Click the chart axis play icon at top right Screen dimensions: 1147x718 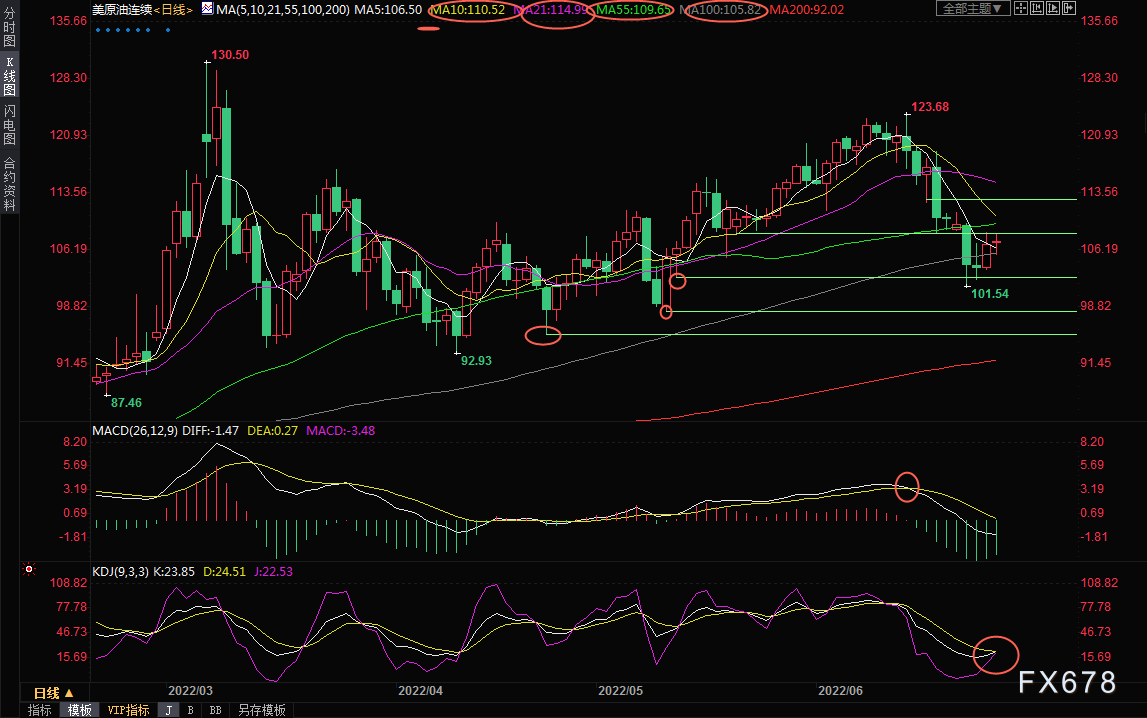[1053, 8]
